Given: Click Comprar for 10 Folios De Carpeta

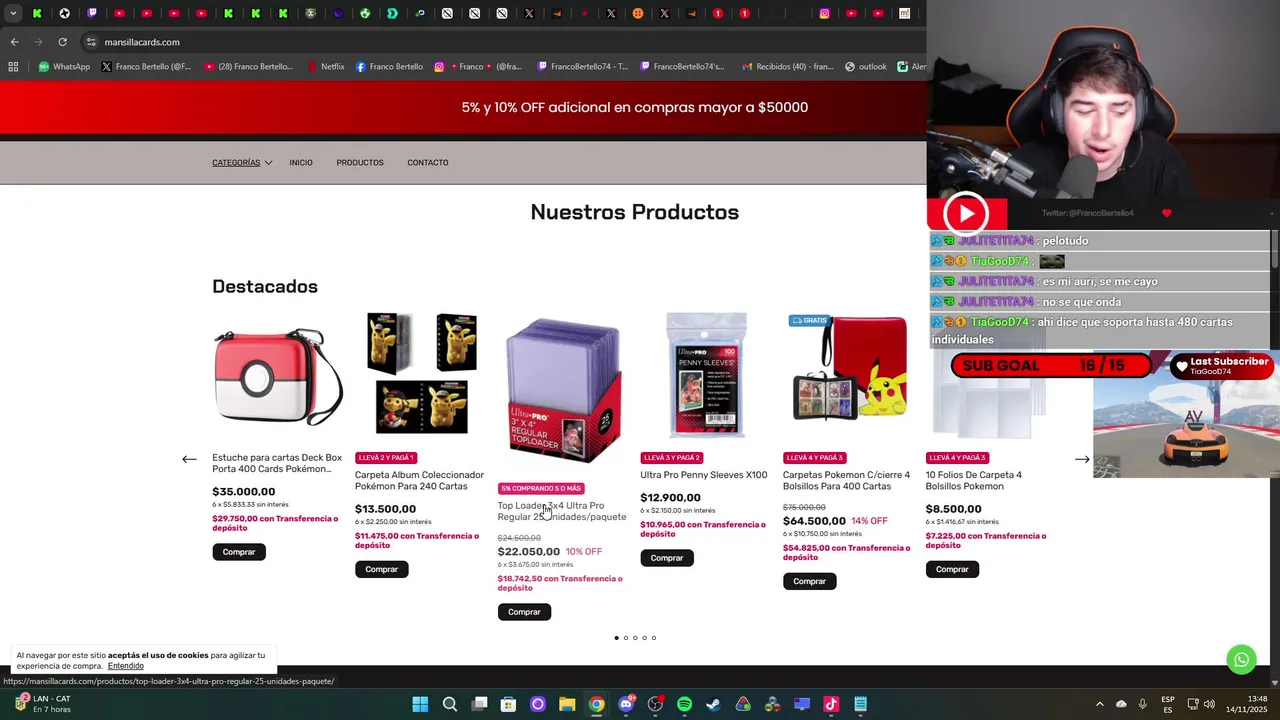Looking at the screenshot, I should tap(952, 569).
